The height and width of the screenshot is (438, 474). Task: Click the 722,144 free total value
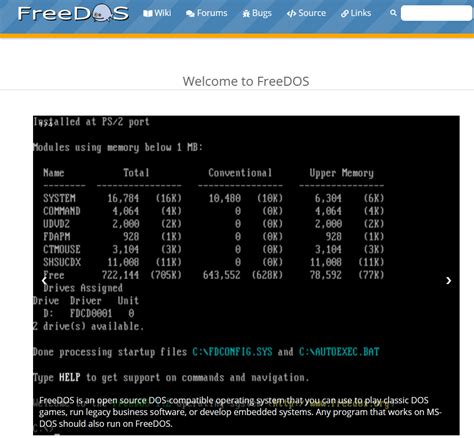[120, 275]
